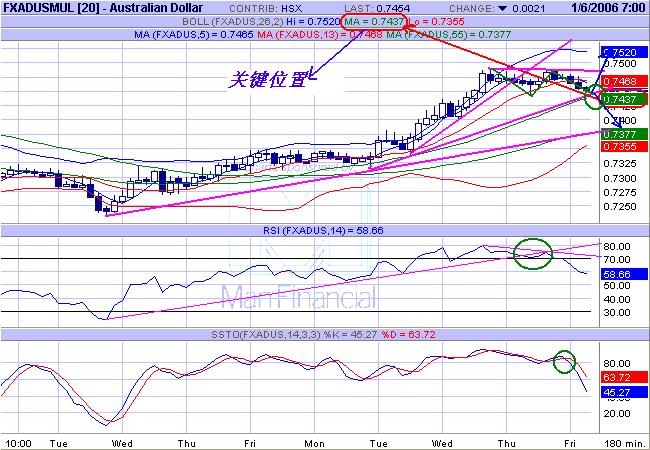Click the MA (FXADUS,13) legend in red

(x=320, y=35)
